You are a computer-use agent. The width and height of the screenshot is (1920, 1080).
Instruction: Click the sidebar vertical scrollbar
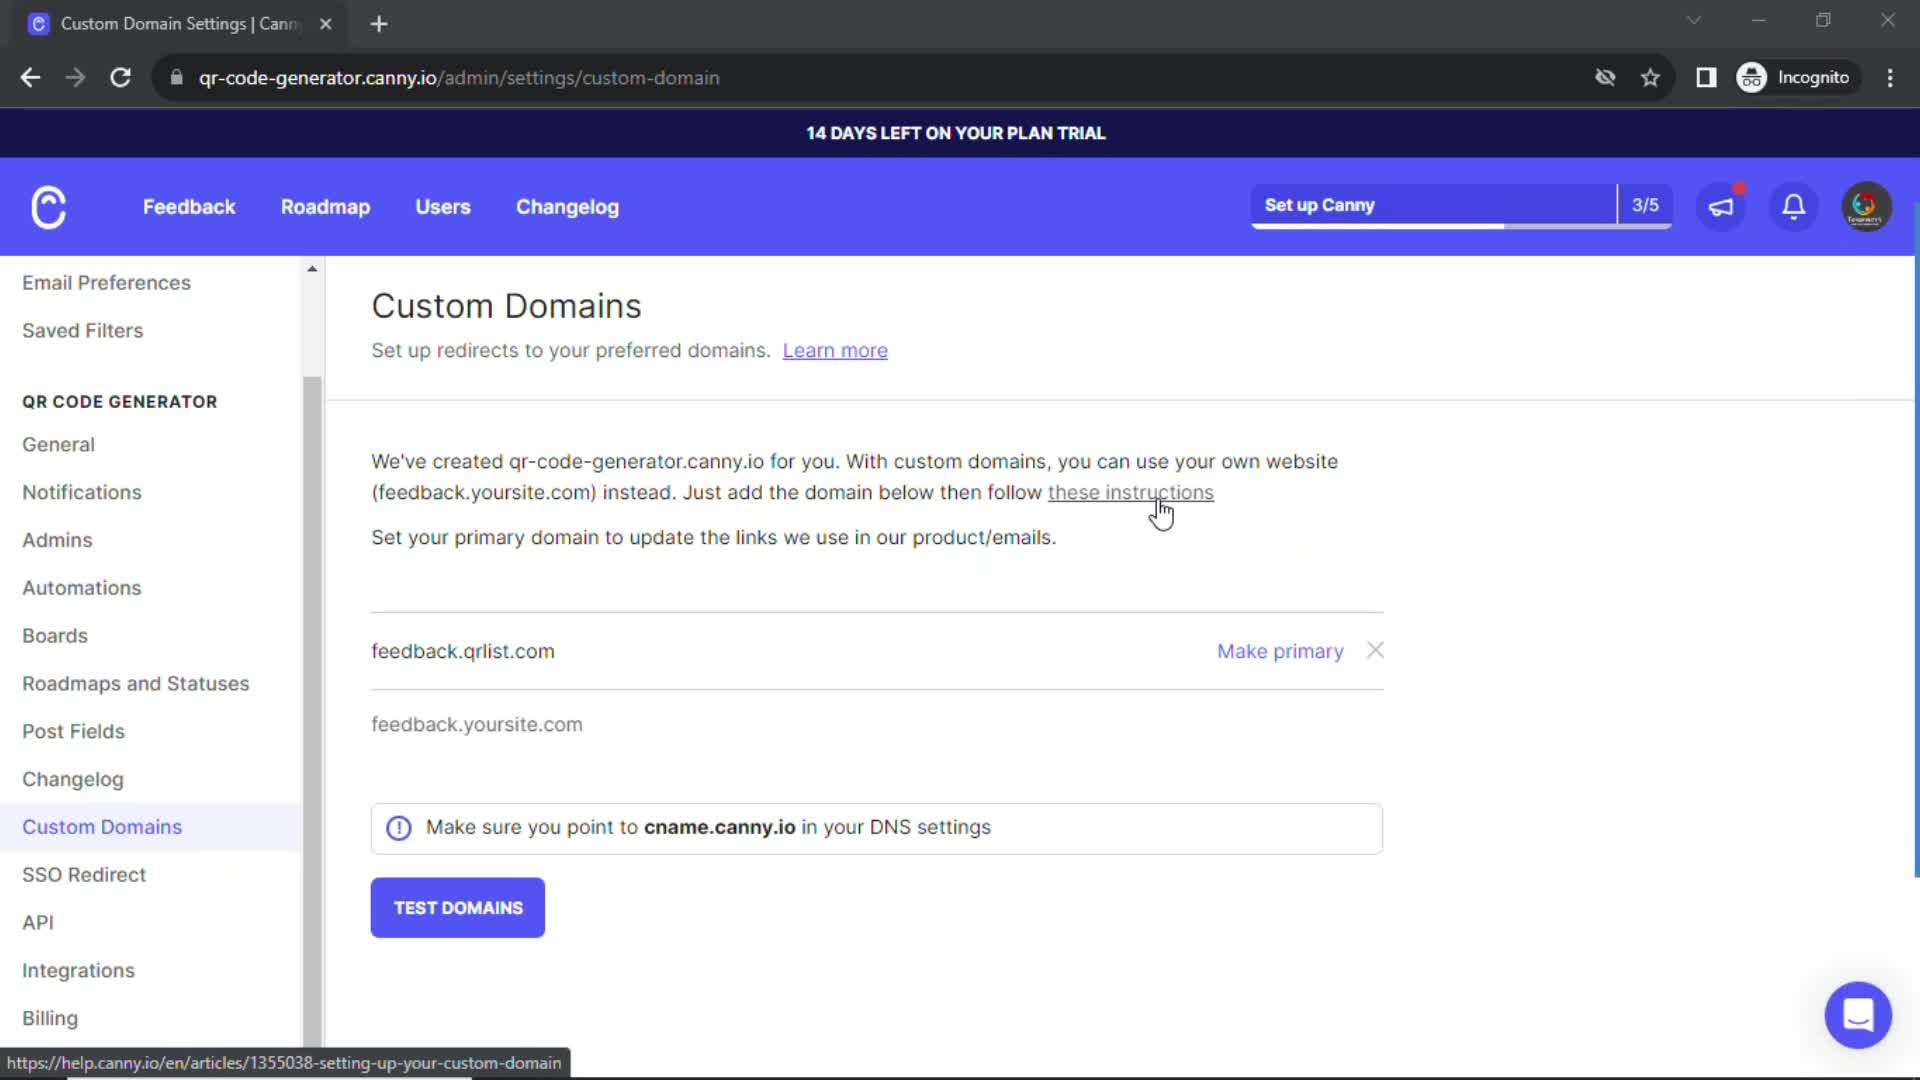(x=312, y=710)
